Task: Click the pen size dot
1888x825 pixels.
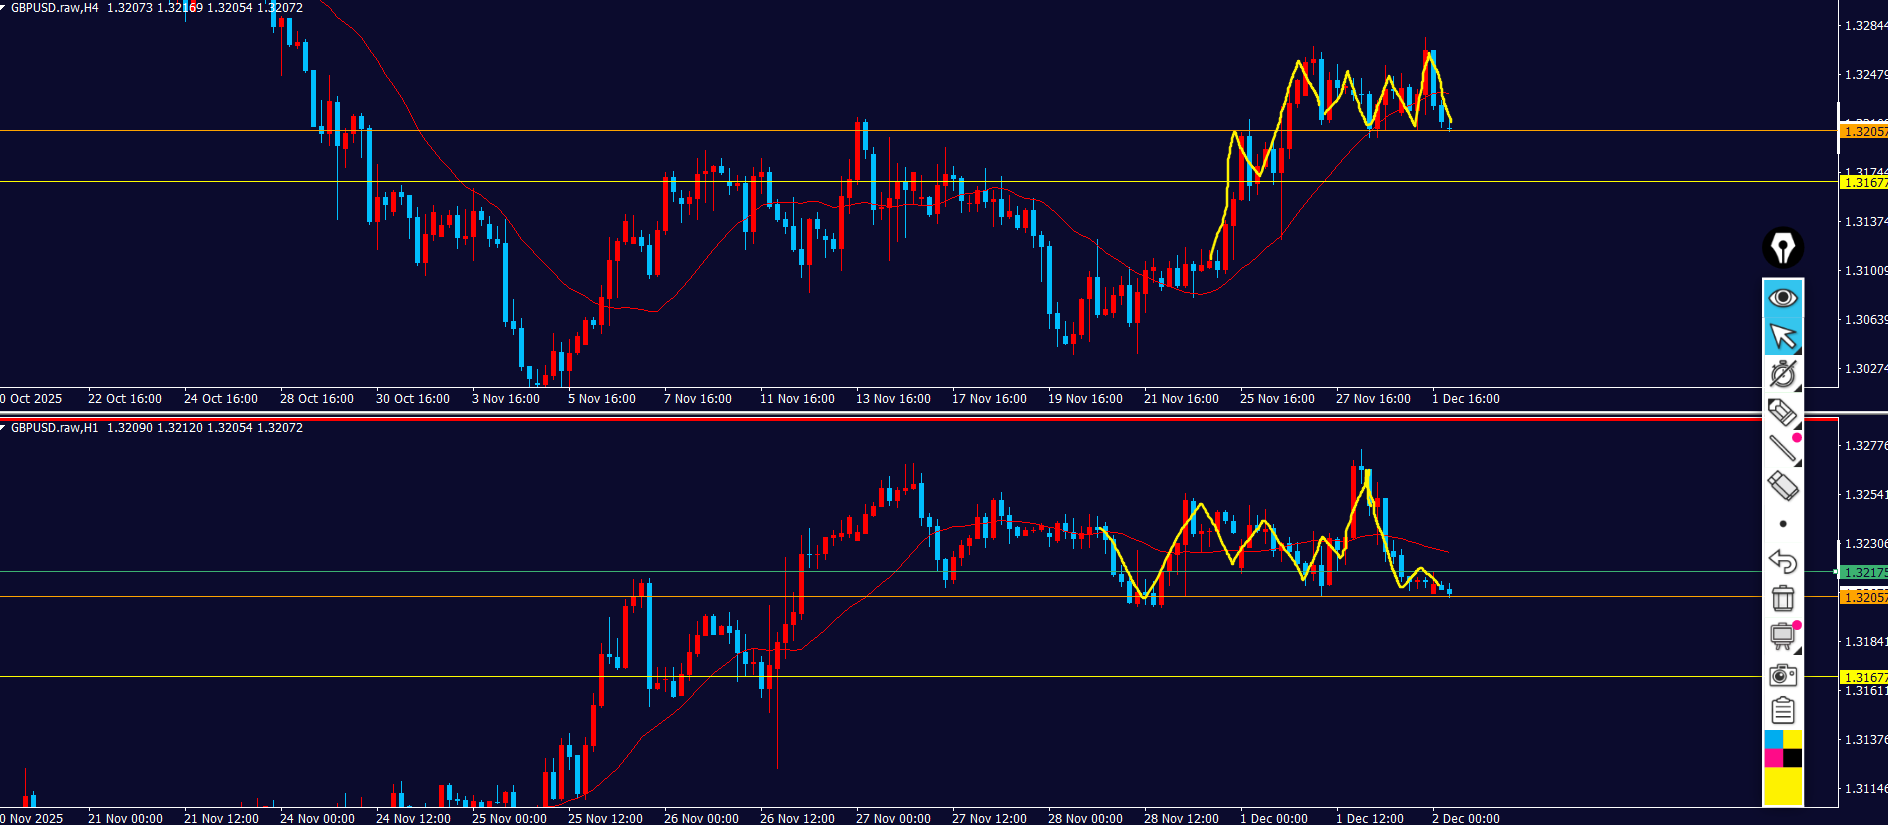Action: [x=1782, y=524]
